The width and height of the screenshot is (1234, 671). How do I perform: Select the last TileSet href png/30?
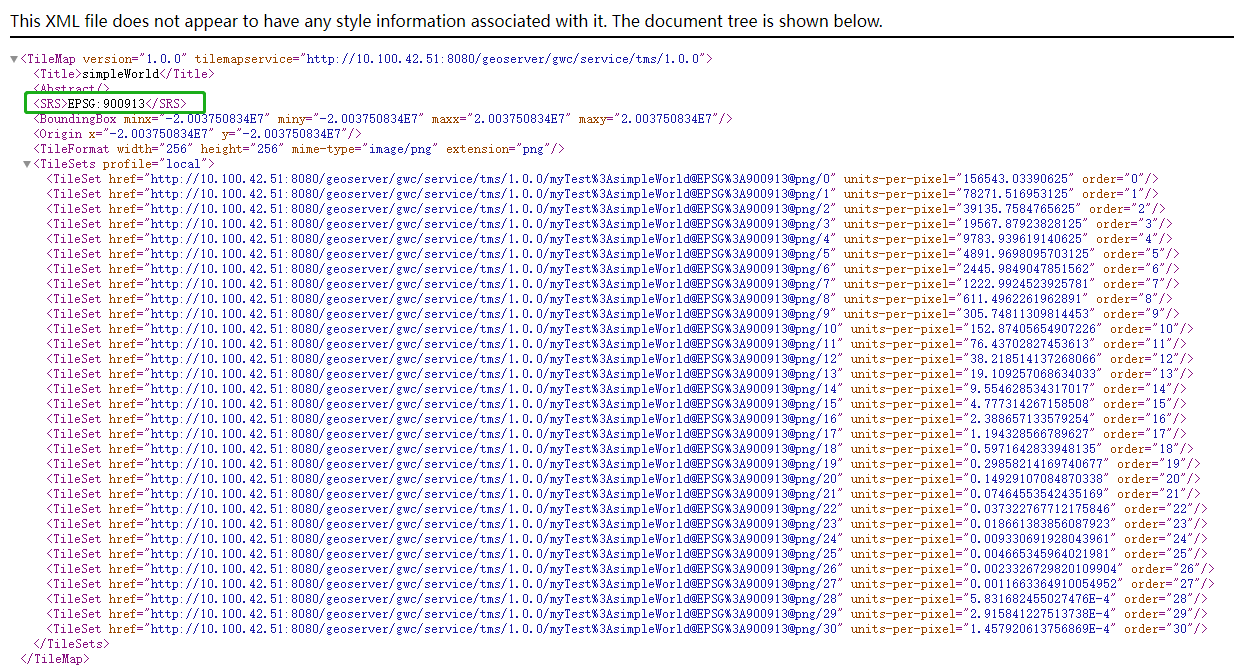(492, 629)
